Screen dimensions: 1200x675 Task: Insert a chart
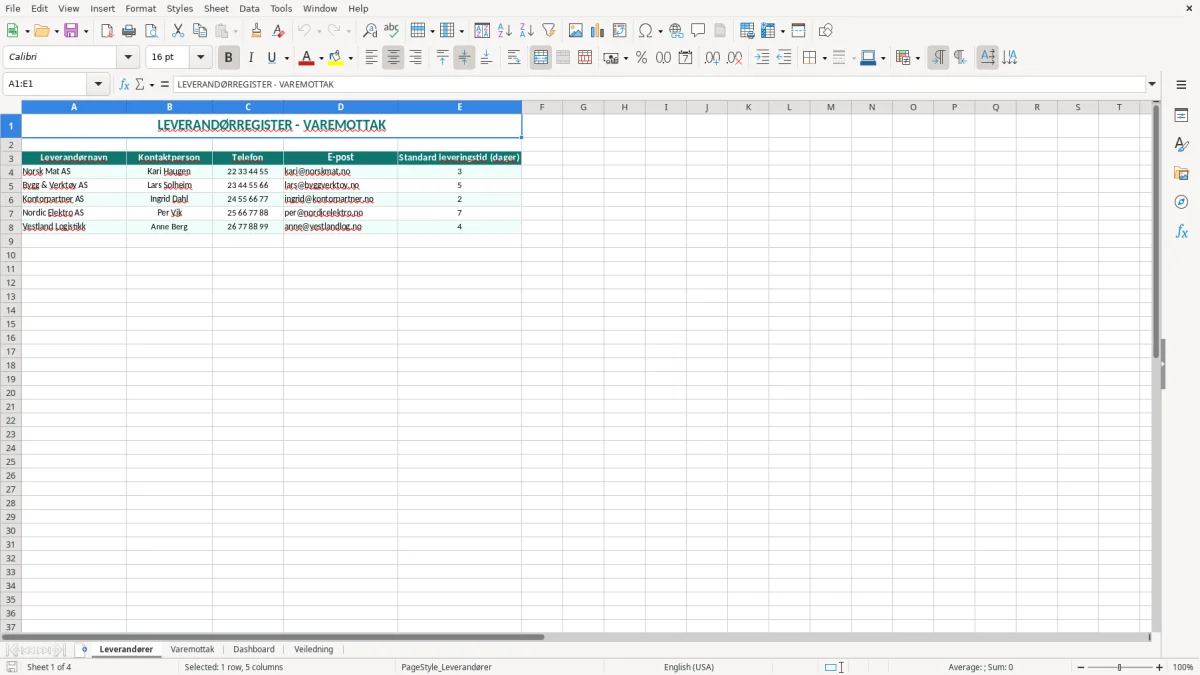(598, 31)
